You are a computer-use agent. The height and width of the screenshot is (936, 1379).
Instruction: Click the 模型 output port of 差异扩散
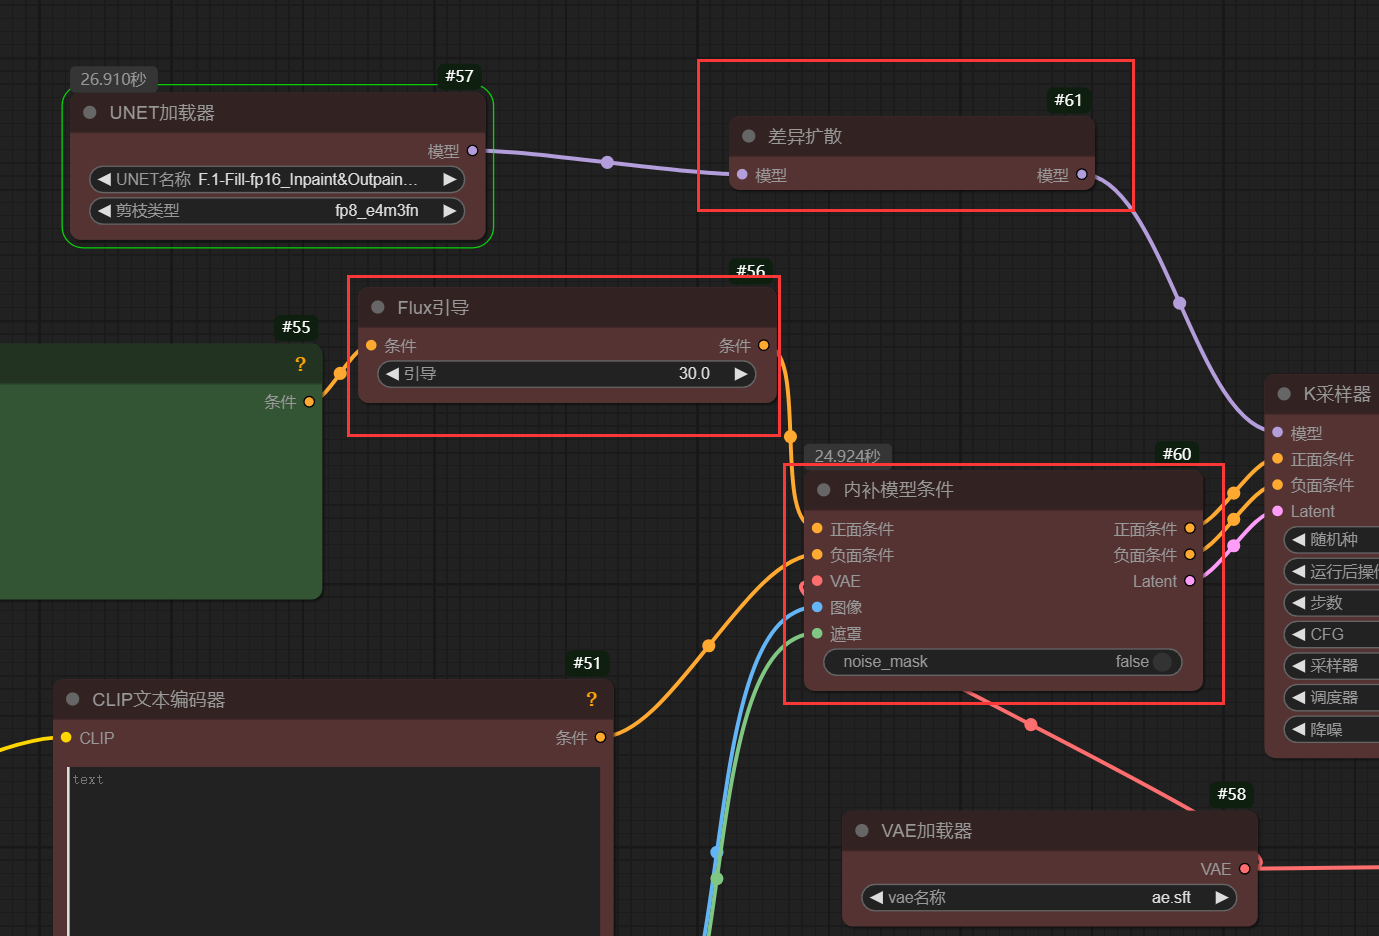pyautogui.click(x=1082, y=175)
